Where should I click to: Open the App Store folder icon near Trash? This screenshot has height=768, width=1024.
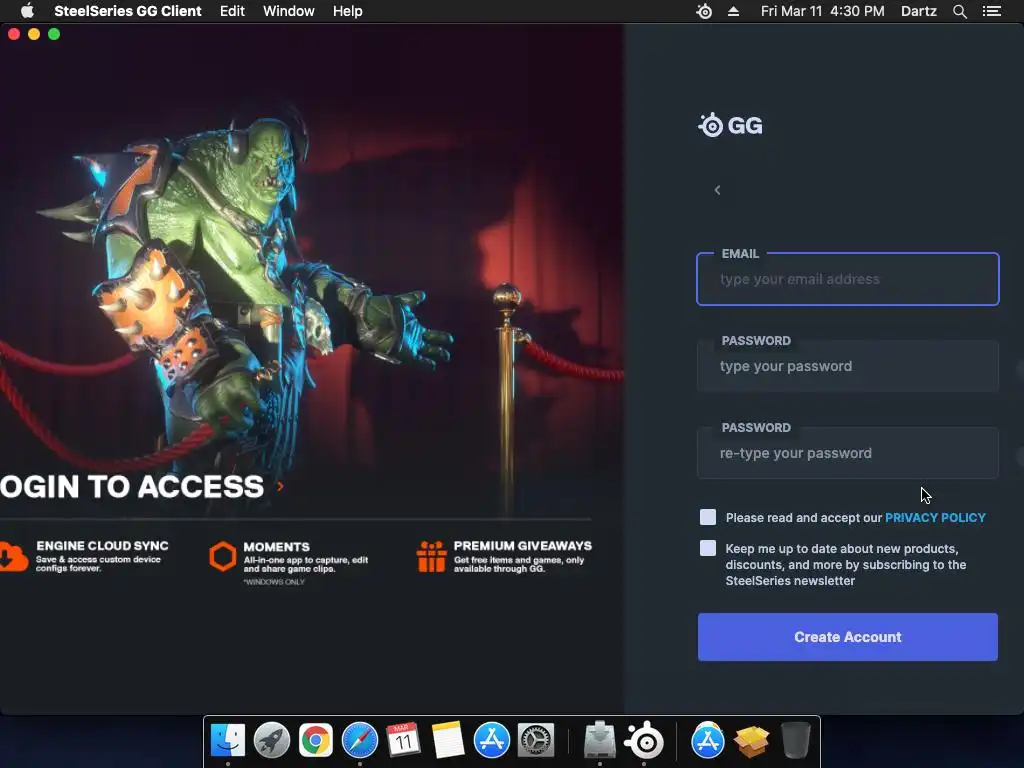coord(708,741)
